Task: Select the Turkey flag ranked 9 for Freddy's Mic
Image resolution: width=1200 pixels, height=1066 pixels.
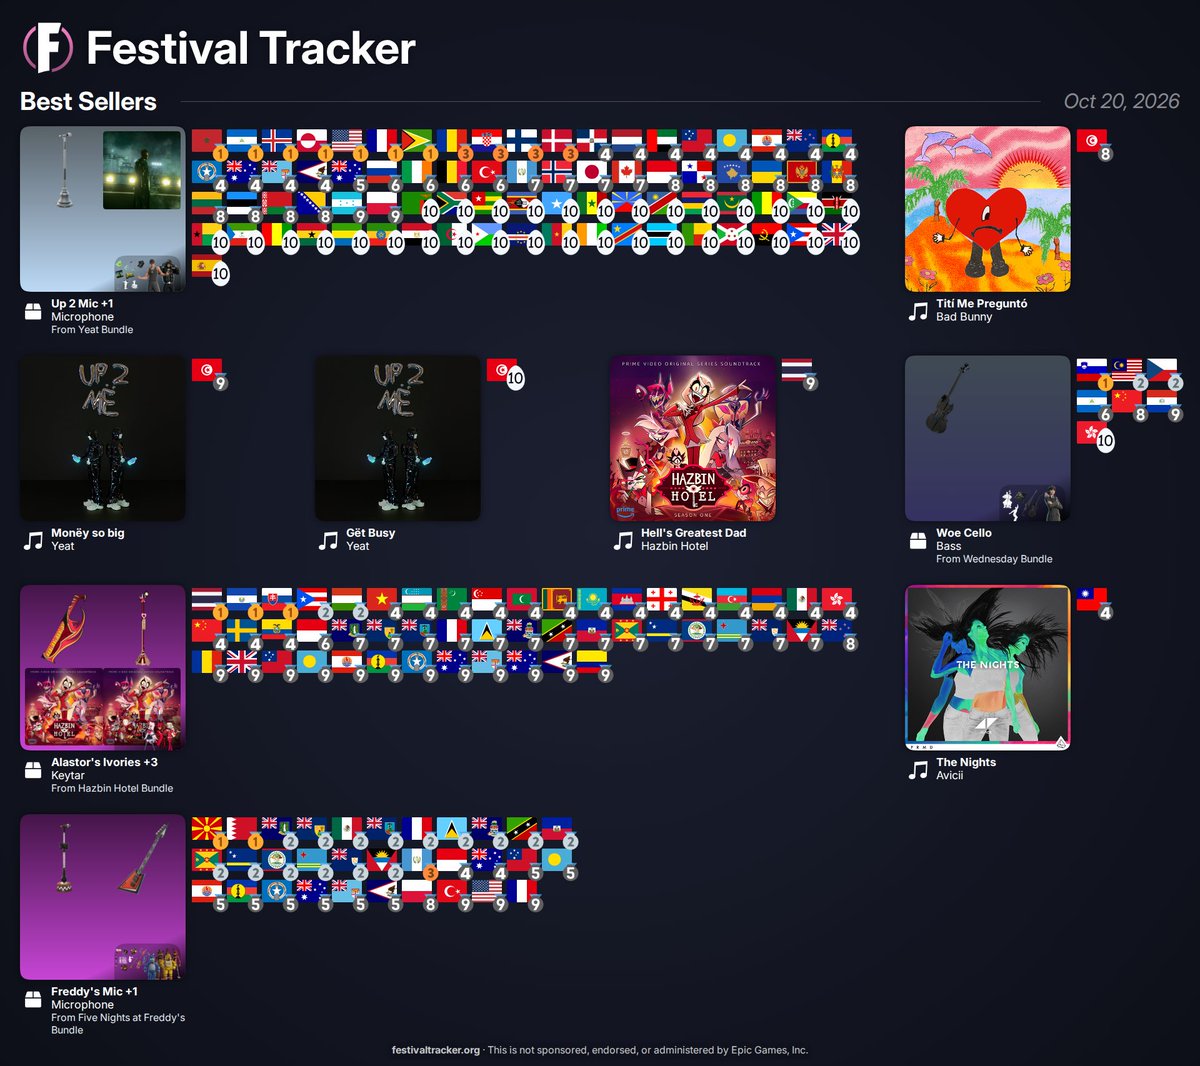Action: pyautogui.click(x=452, y=892)
